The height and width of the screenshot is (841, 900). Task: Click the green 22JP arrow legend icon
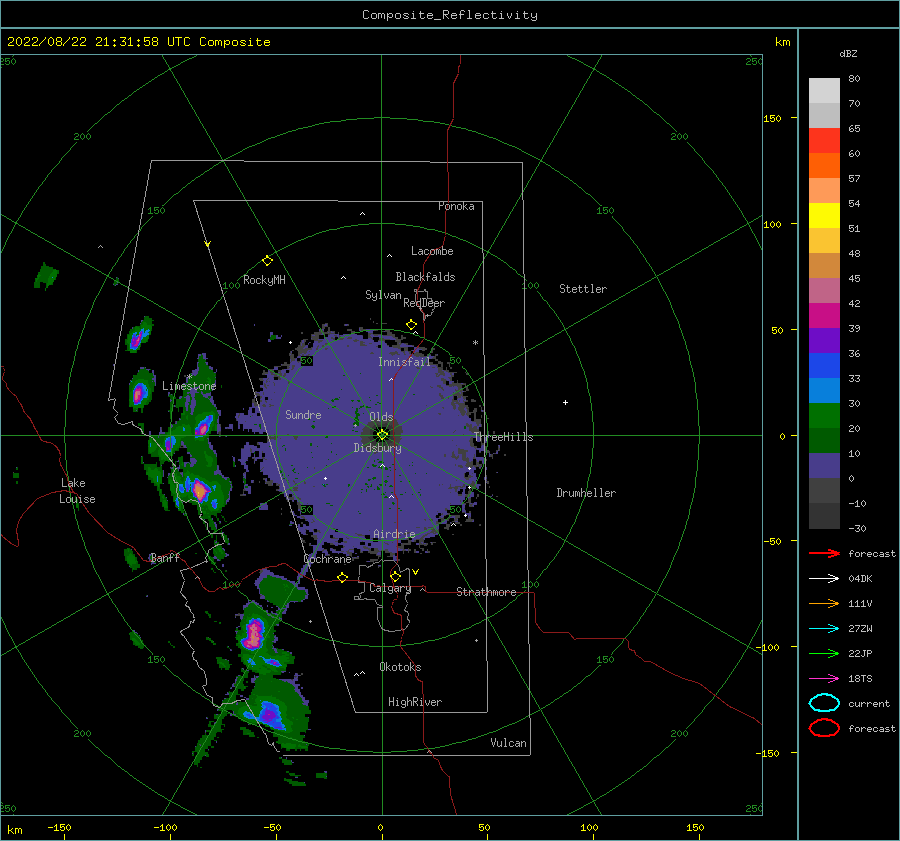click(824, 653)
